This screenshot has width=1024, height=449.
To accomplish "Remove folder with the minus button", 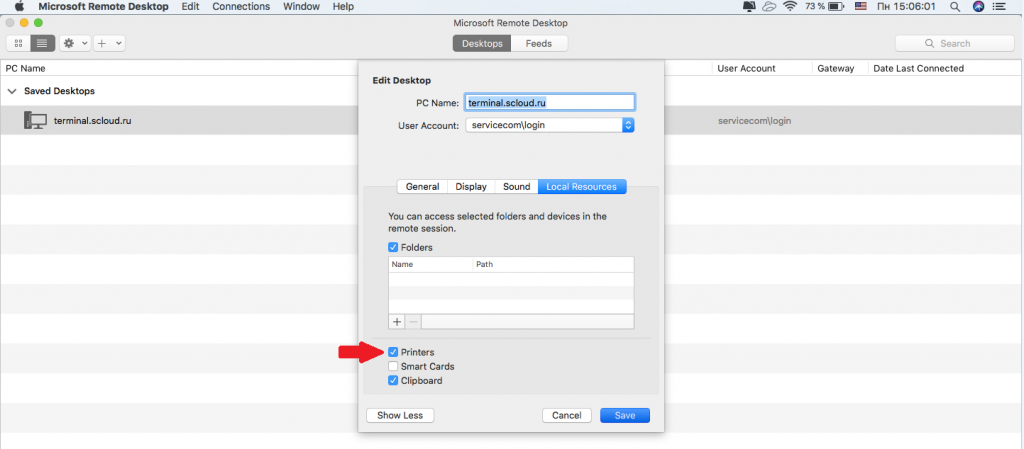I will coord(413,322).
